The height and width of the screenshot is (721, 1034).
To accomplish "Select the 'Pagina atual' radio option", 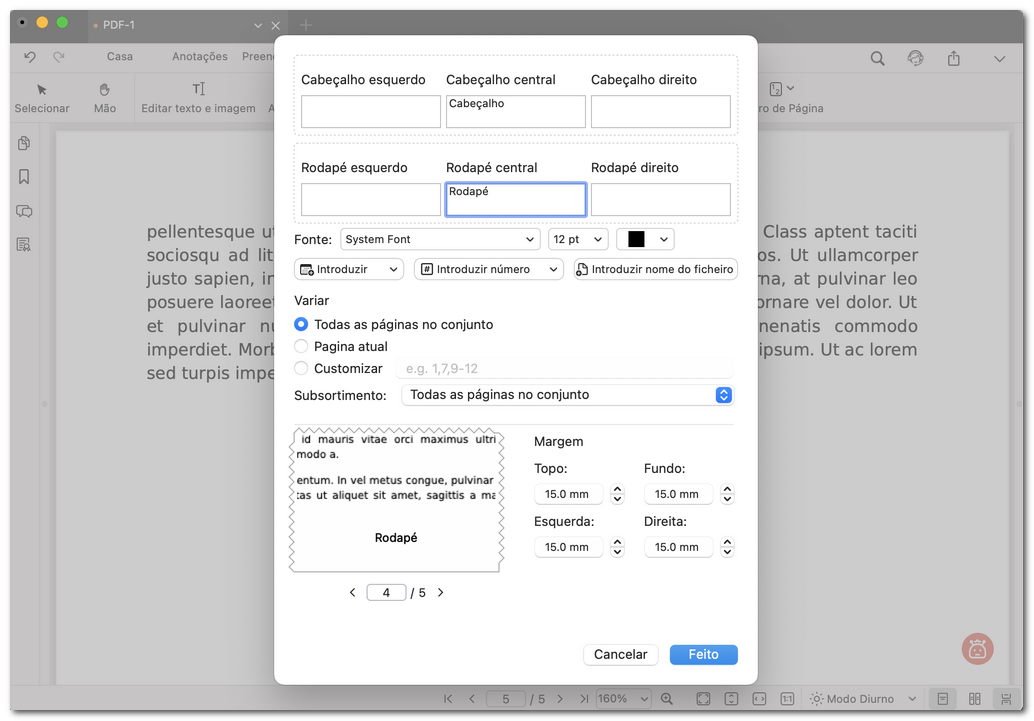I will click(x=301, y=347).
